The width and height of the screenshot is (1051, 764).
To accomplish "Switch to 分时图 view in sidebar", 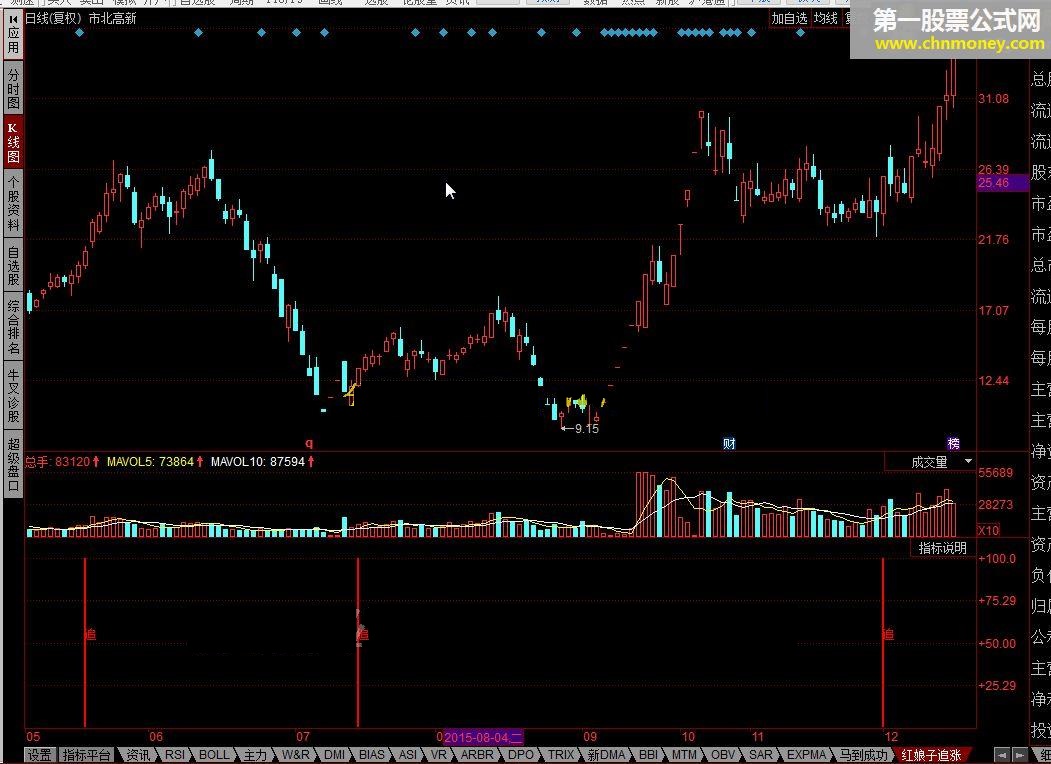I will coord(13,88).
